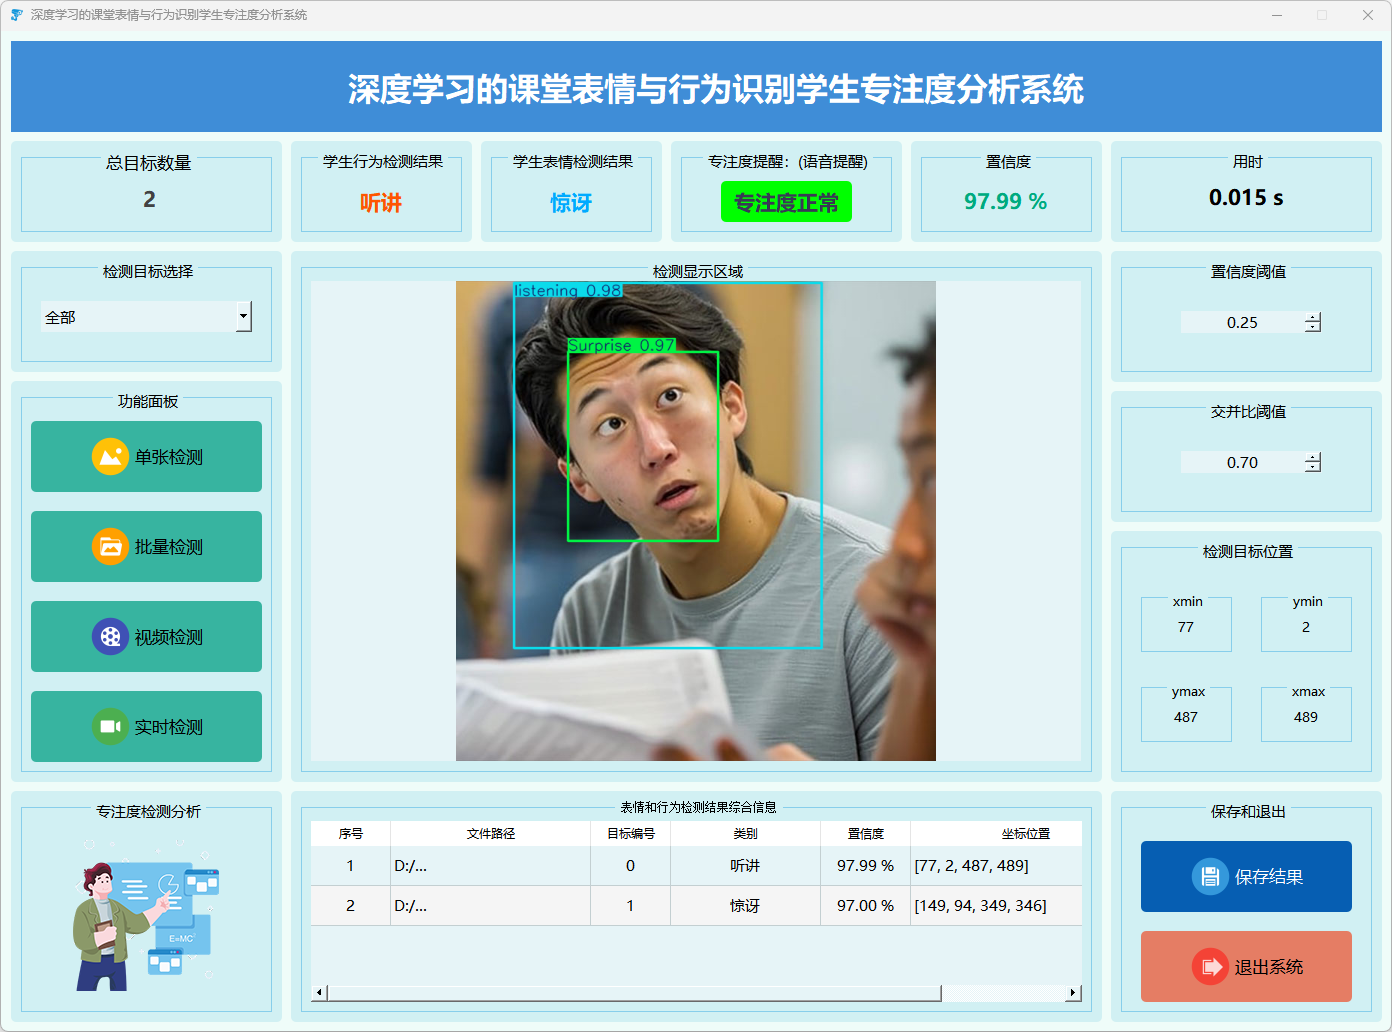Select the second result row showing 惊讶

pos(744,906)
